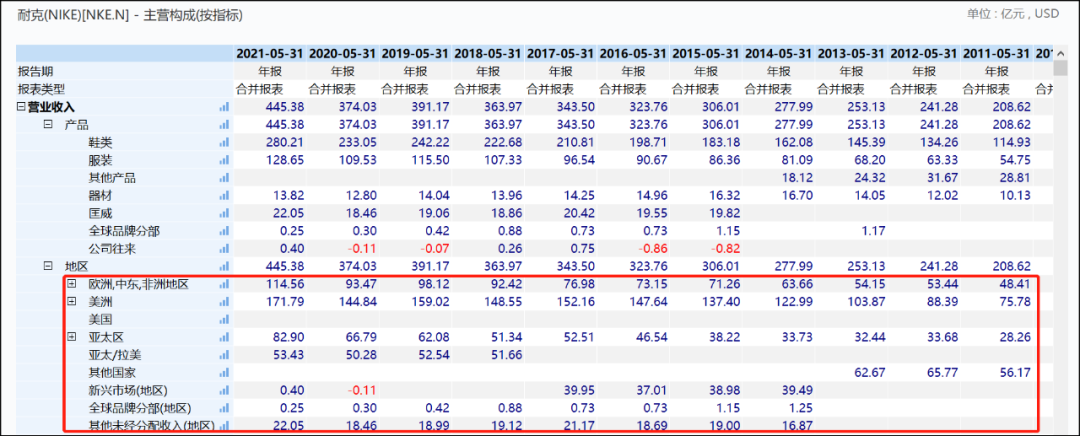Click 全球品牌分部 value 1.17 for 2013
Screen dimensions: 1080x436
coord(873,231)
